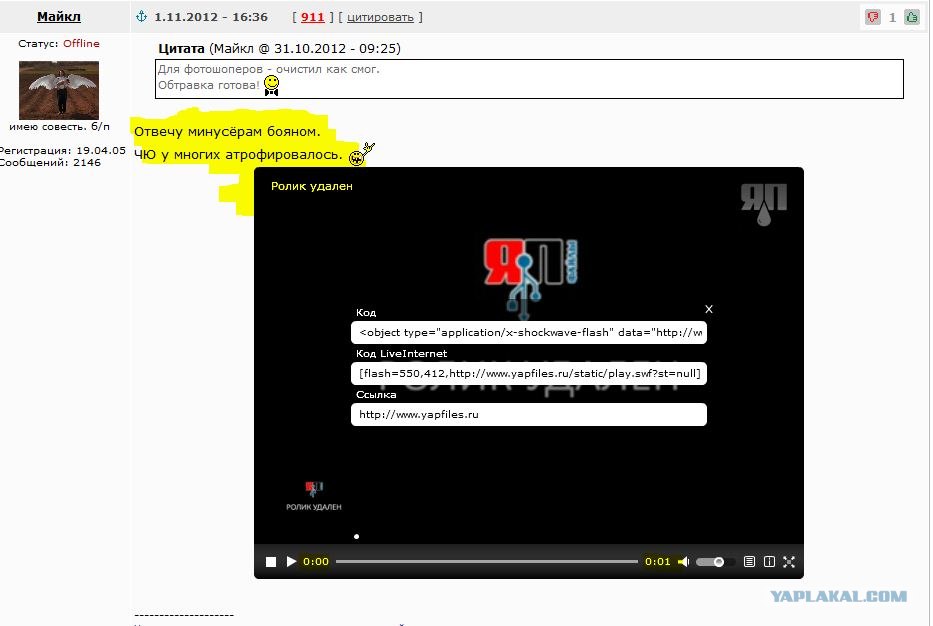Click the user avatar image

(59, 90)
